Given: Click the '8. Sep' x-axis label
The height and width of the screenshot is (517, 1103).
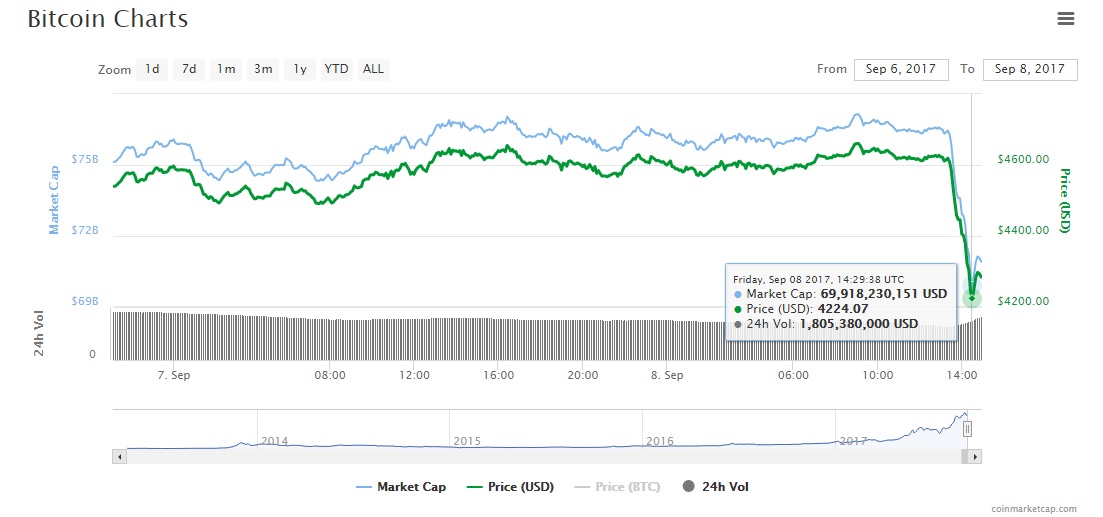Looking at the screenshot, I should 667,375.
